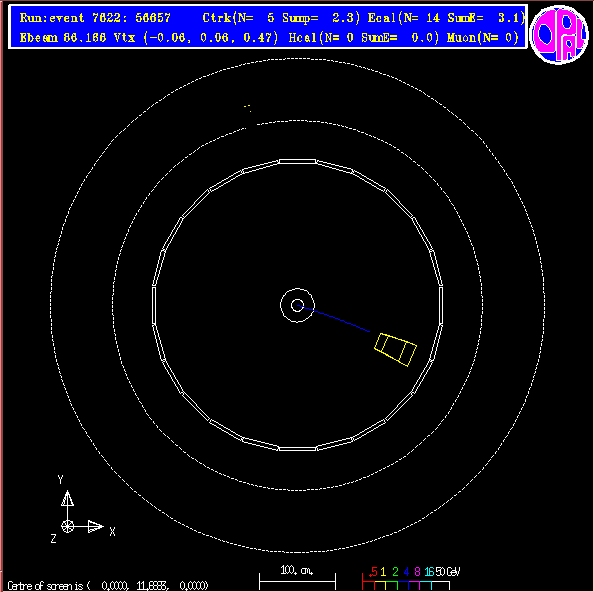The height and width of the screenshot is (592, 595).
Task: Click the OPAL logo in the corner
Action: (x=559, y=35)
